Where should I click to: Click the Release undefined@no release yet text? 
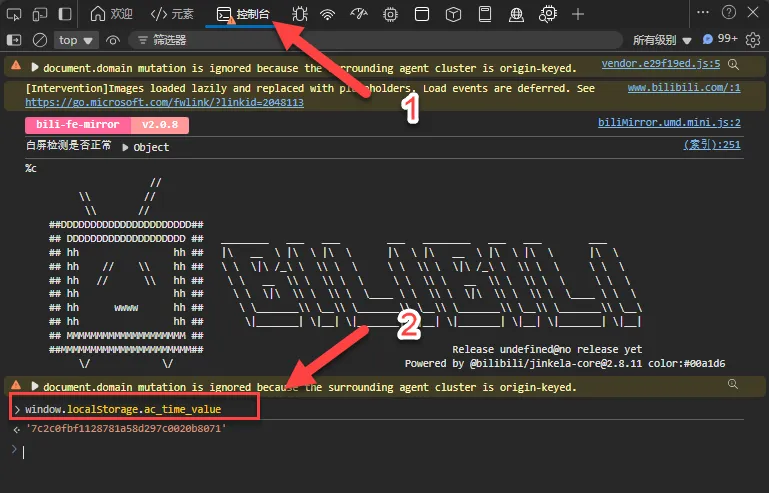[x=547, y=349]
